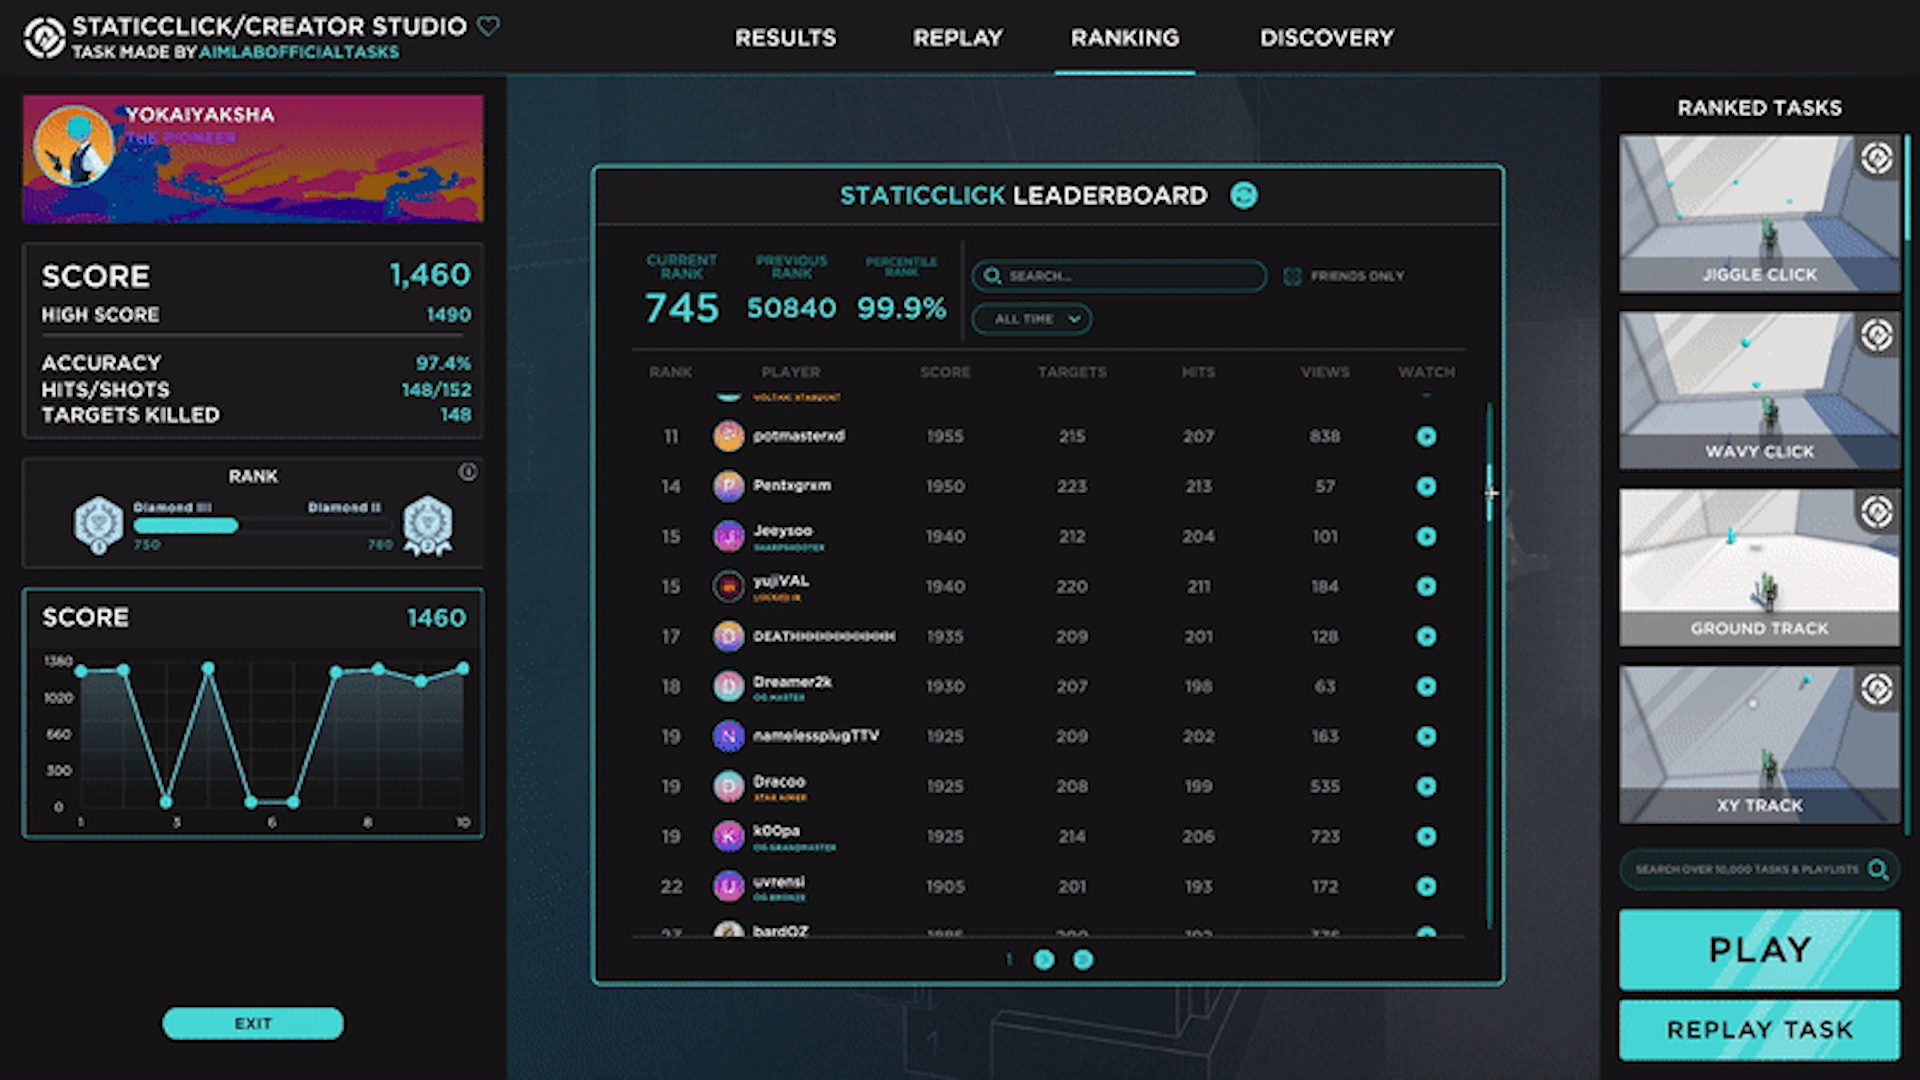Watch k00pa's replay

[x=1426, y=836]
